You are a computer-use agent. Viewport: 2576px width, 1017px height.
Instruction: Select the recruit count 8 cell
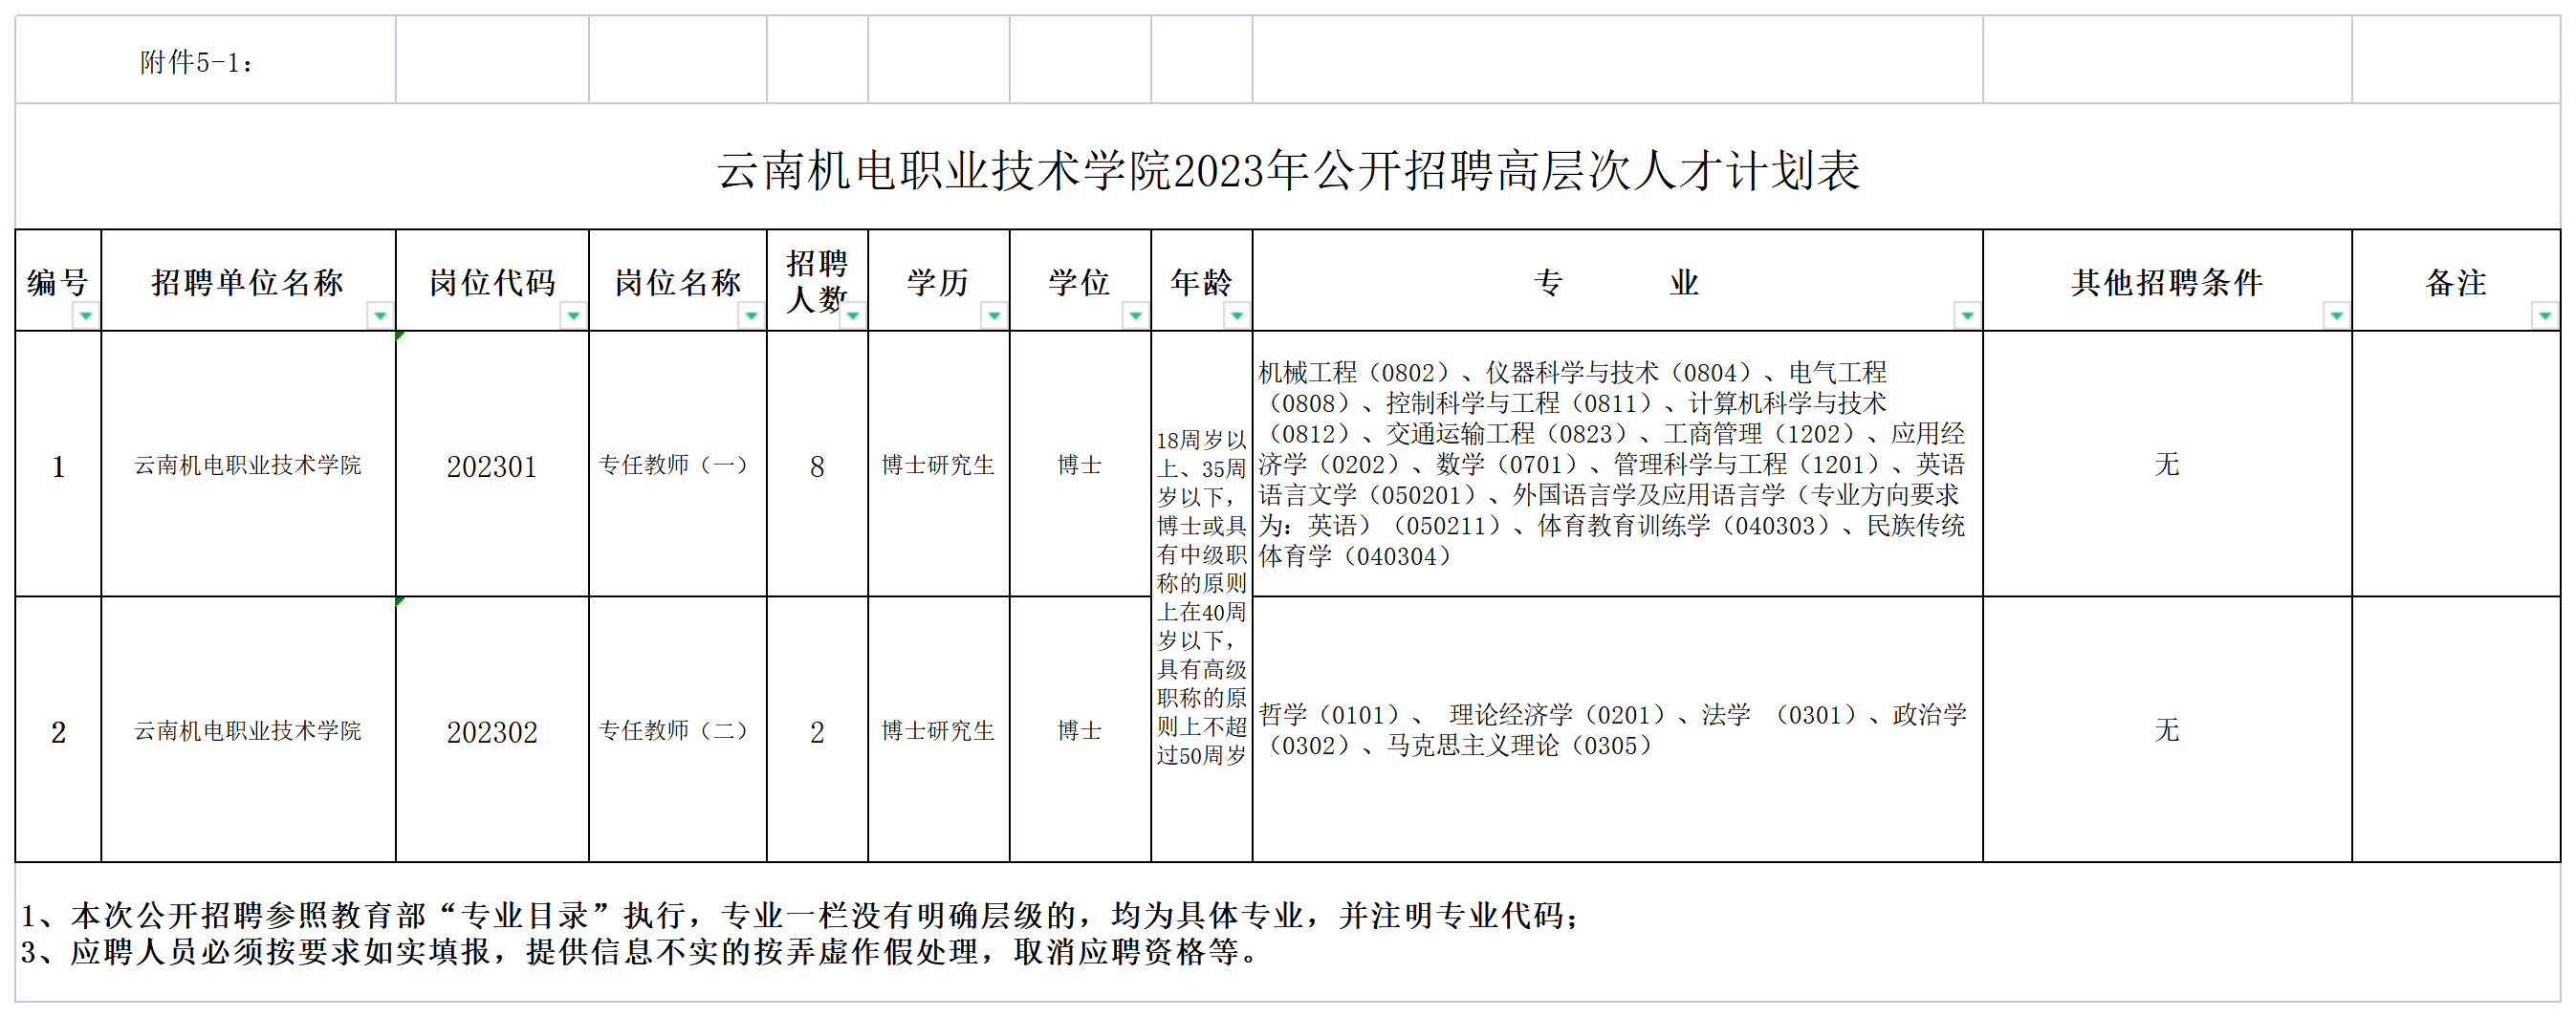point(817,465)
